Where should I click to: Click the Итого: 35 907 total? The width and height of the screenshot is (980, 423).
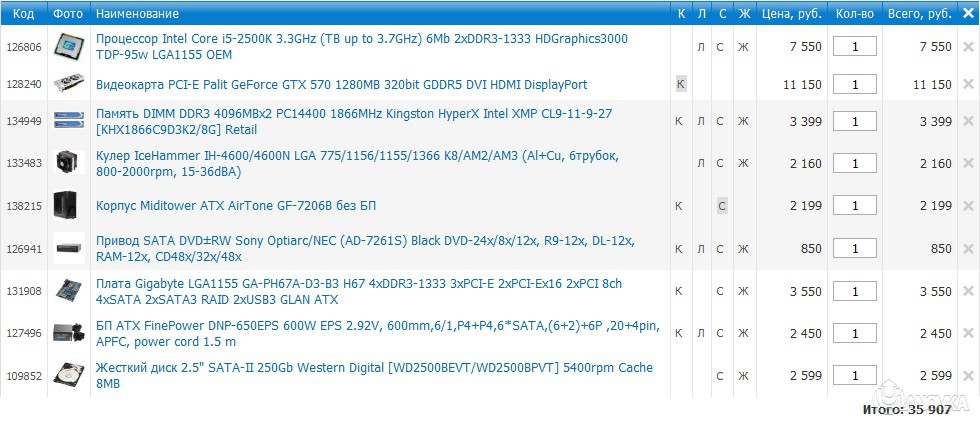click(908, 410)
